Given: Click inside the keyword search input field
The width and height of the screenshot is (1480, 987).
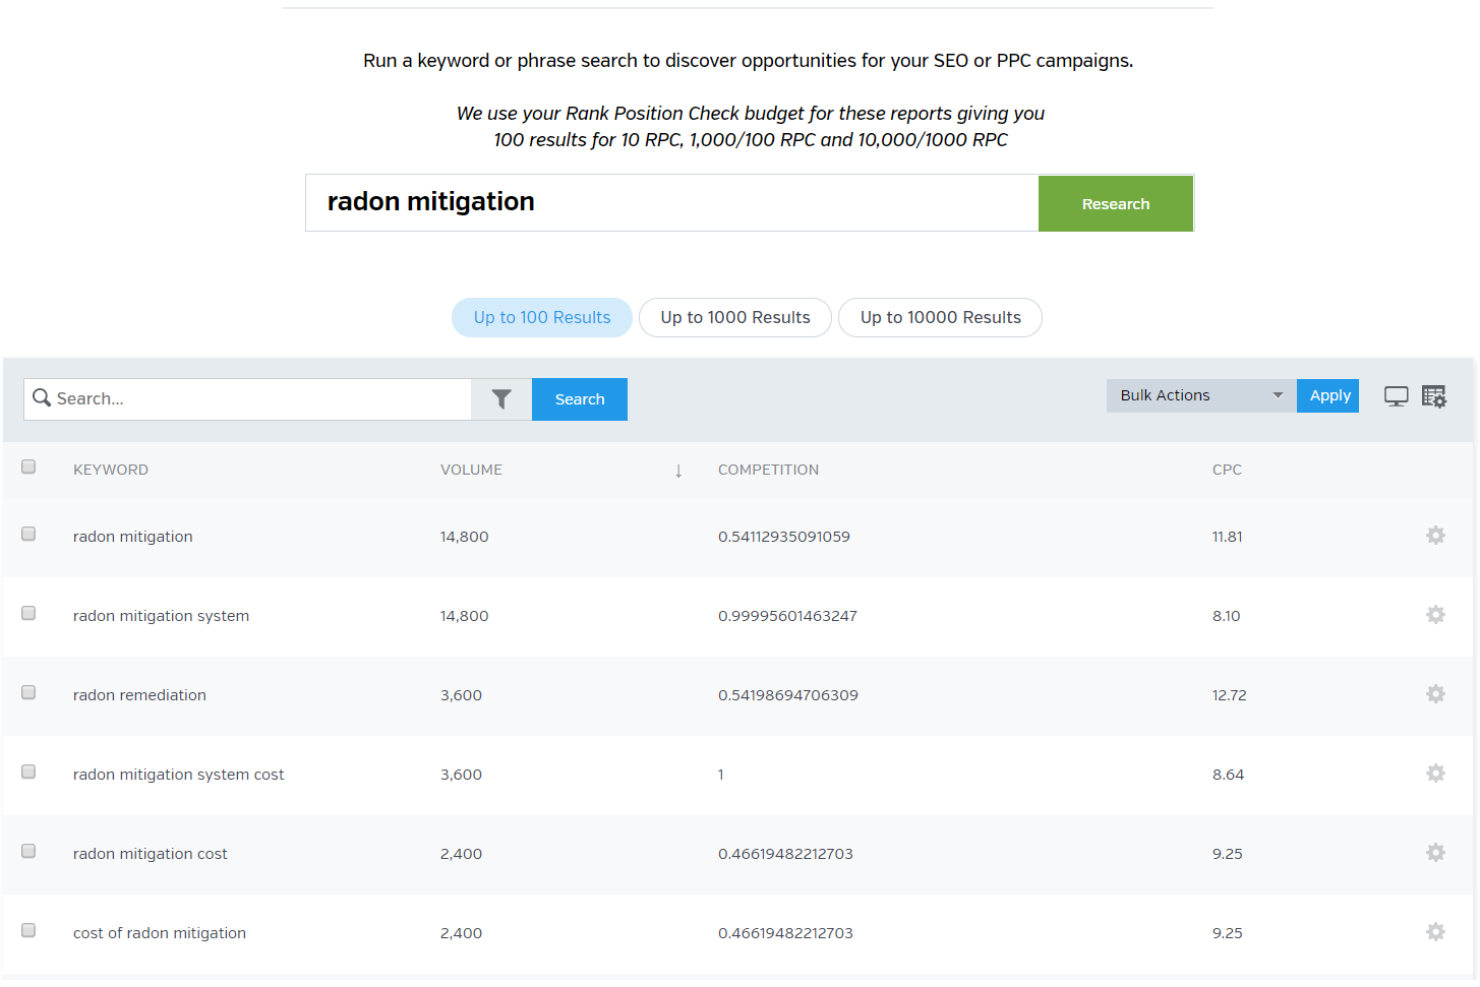Looking at the screenshot, I should 250,398.
